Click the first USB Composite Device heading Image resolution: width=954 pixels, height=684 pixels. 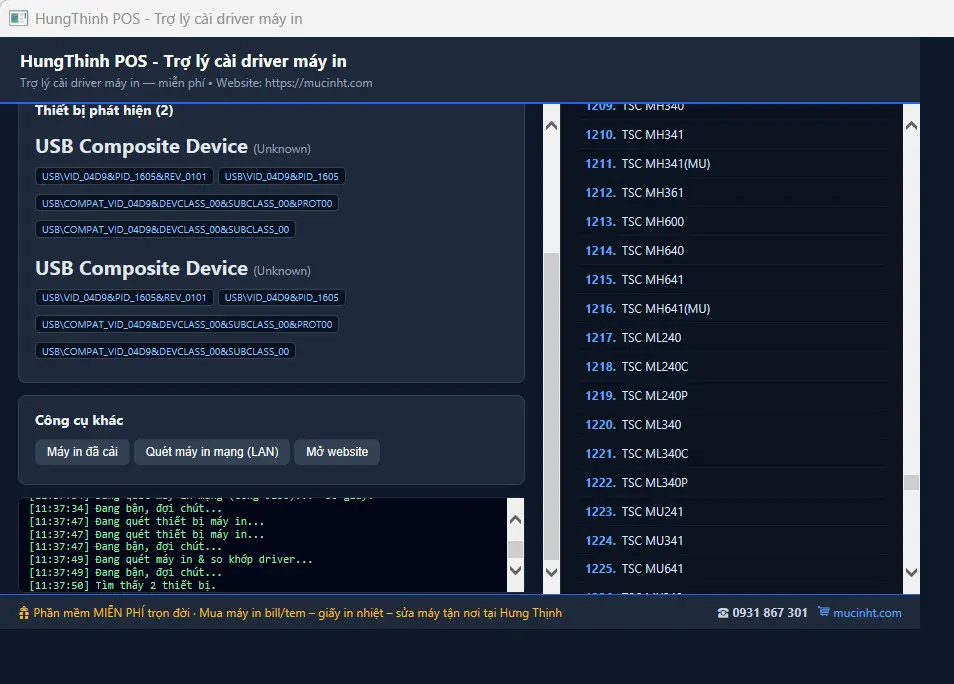tap(141, 147)
